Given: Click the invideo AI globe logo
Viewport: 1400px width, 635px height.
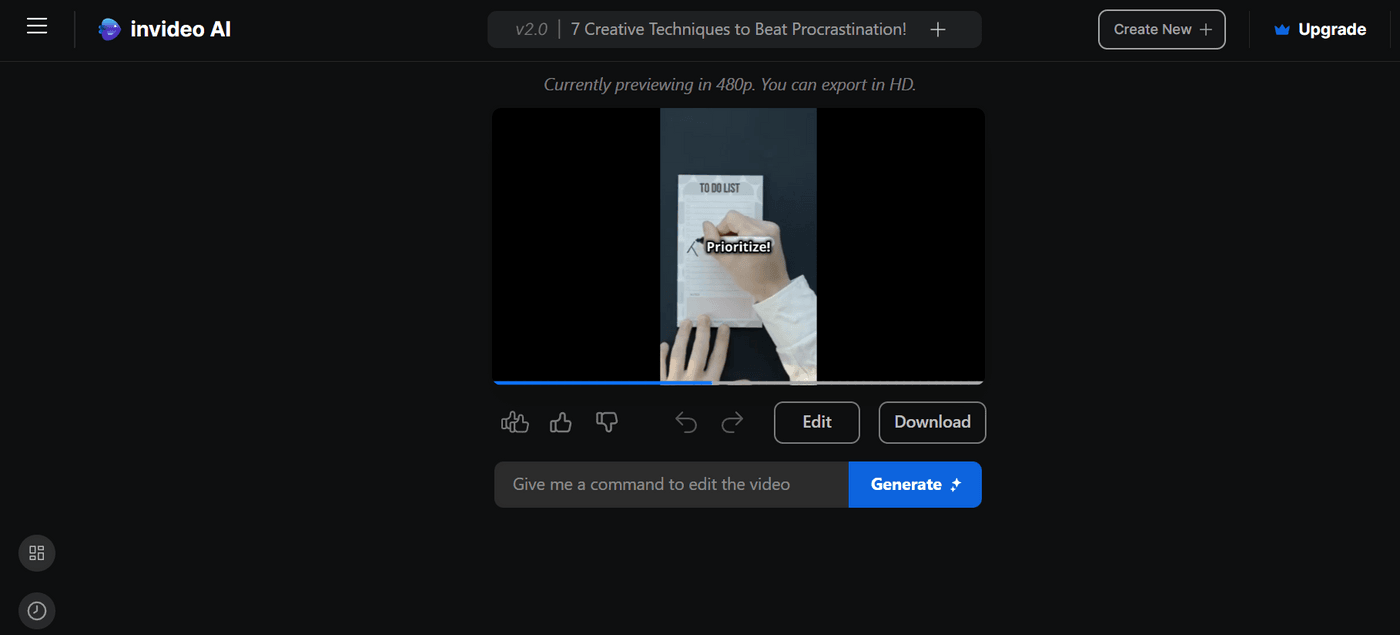Looking at the screenshot, I should pos(109,29).
